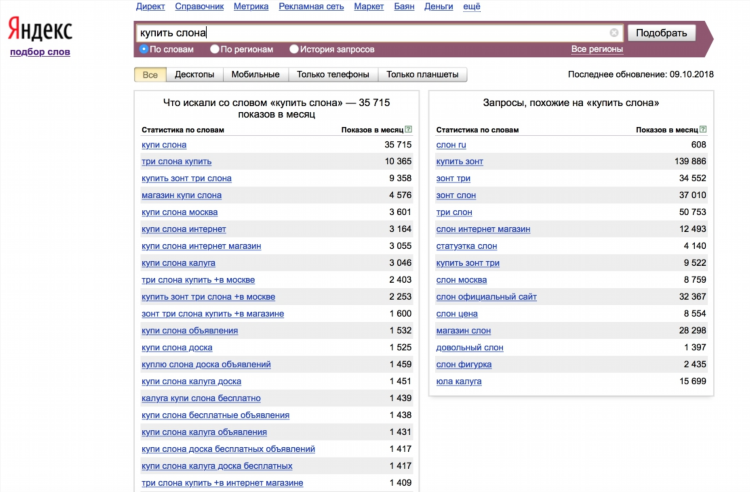Click the 'Подобрать' button

tap(662, 33)
